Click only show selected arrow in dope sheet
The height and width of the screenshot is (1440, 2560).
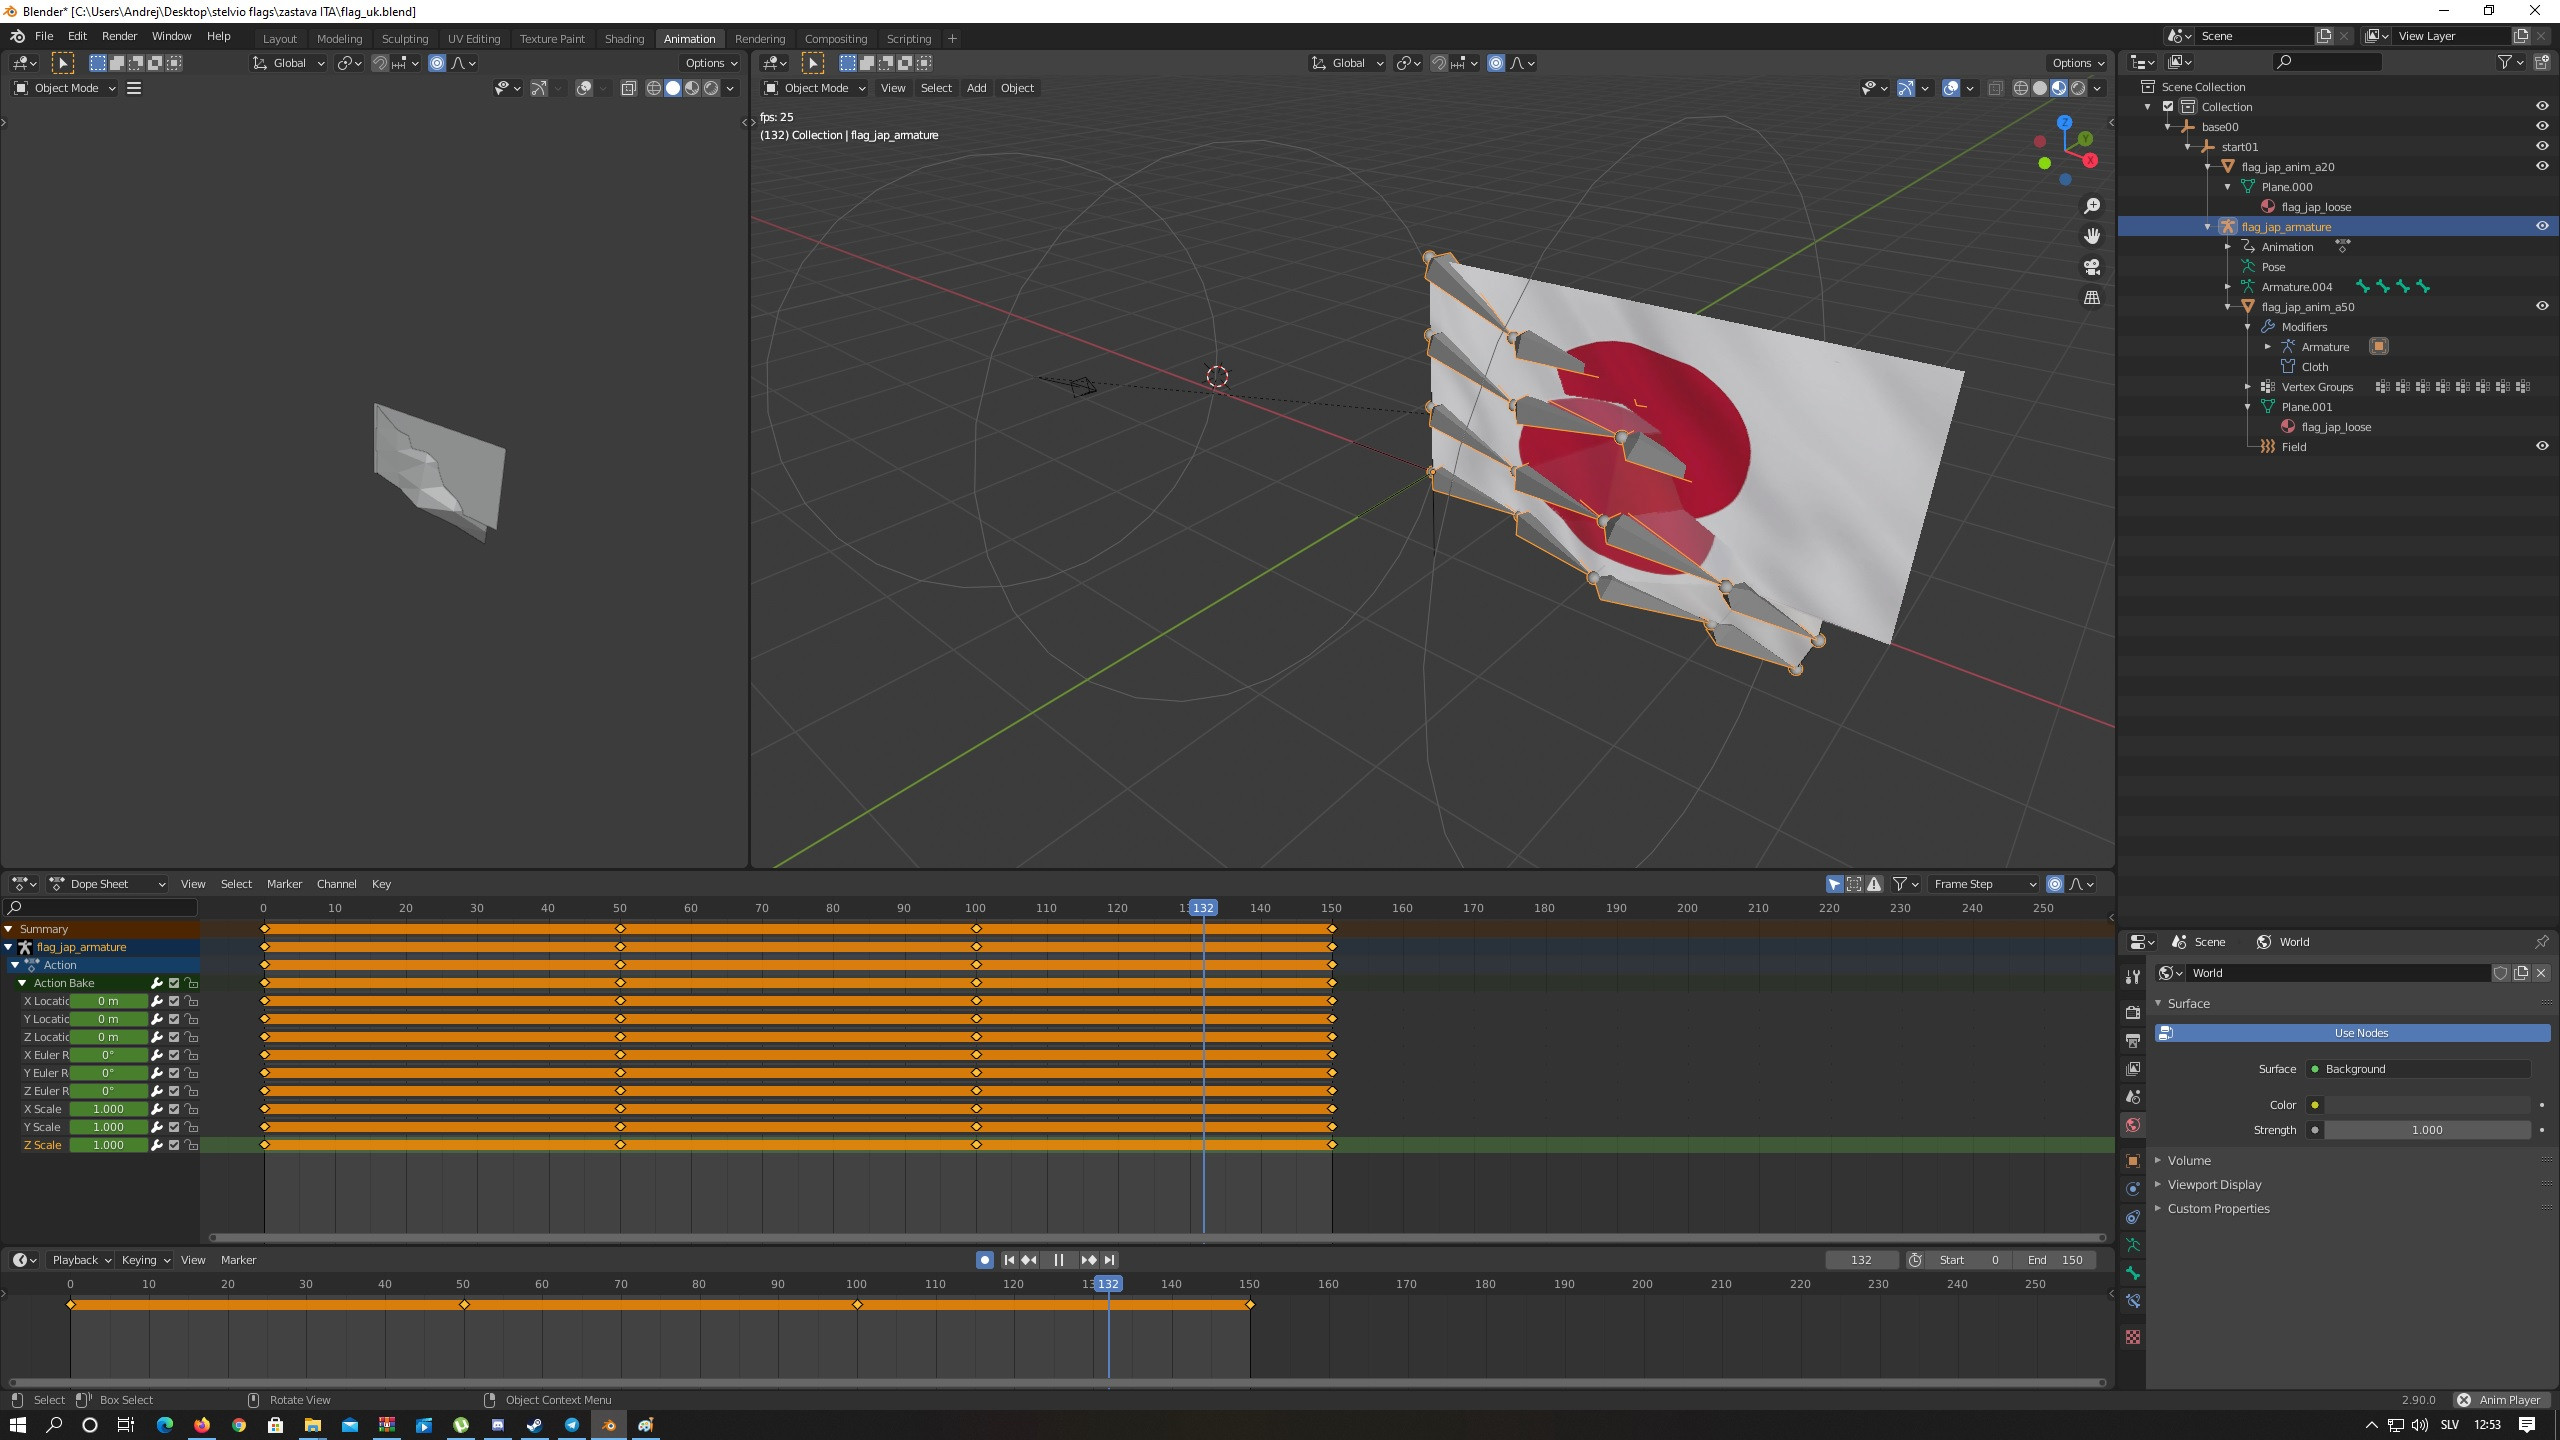1834,884
